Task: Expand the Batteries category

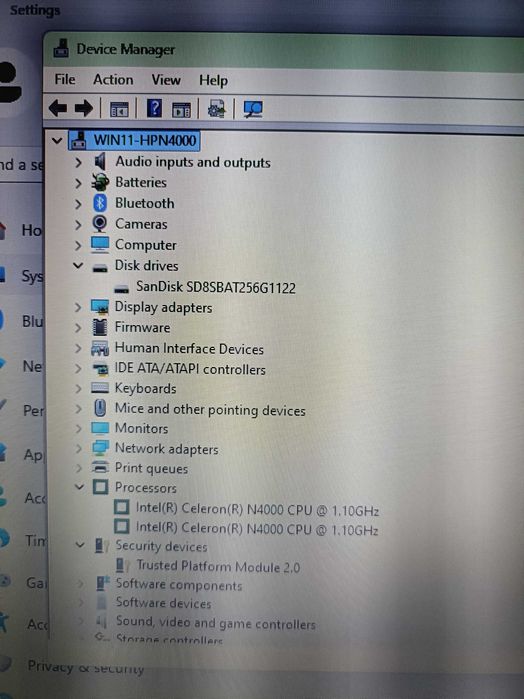Action: click(78, 183)
